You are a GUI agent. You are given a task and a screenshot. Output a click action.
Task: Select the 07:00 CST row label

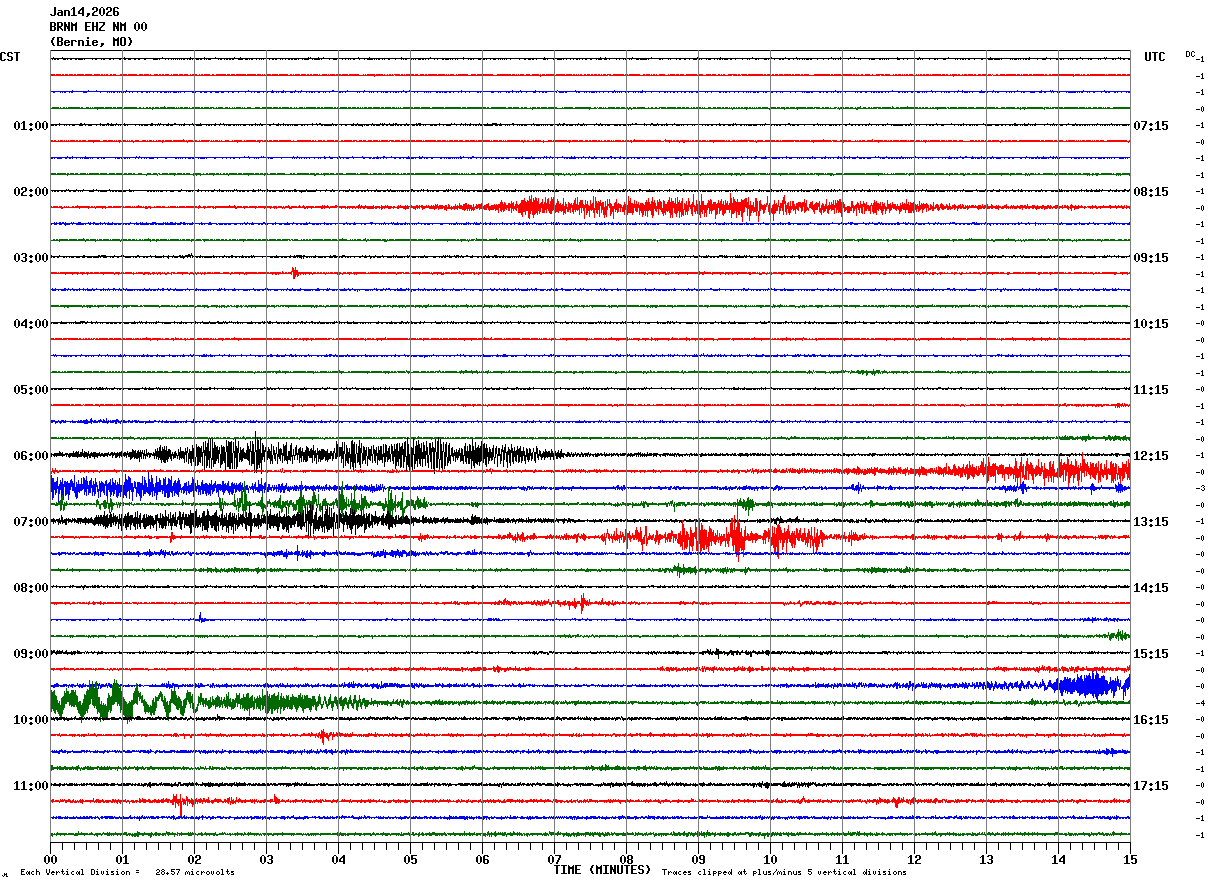31,522
